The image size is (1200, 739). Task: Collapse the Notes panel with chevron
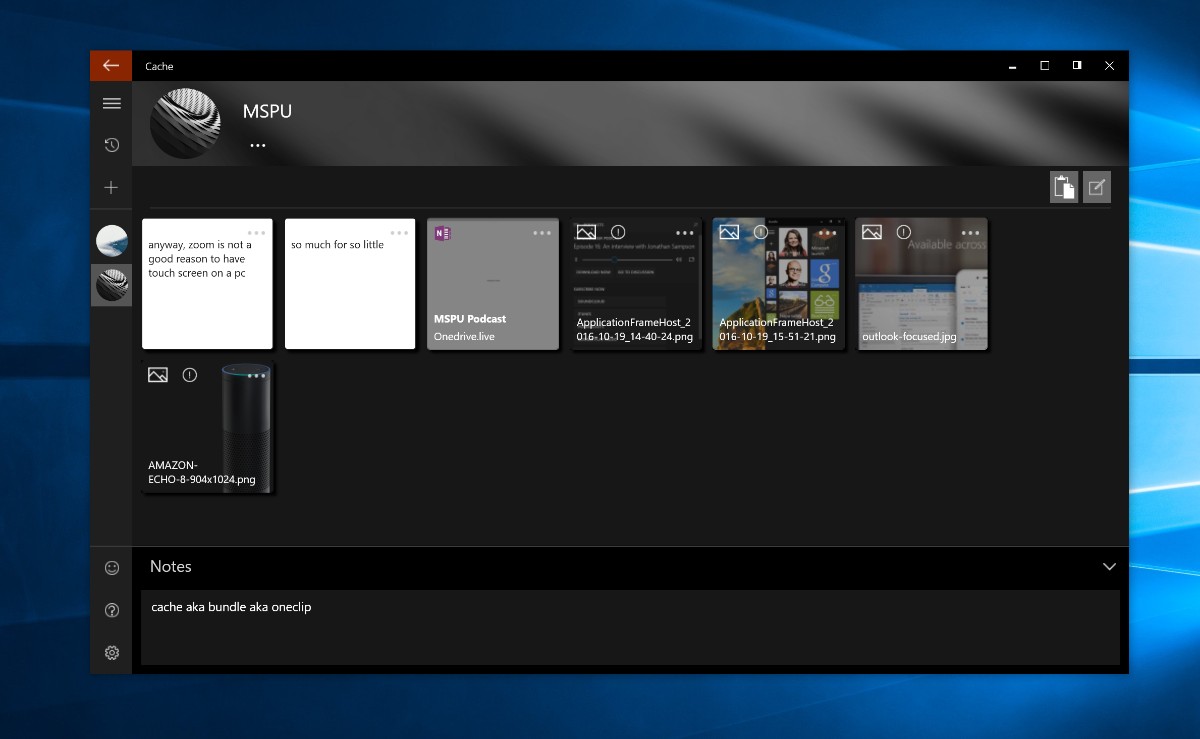coord(1109,566)
